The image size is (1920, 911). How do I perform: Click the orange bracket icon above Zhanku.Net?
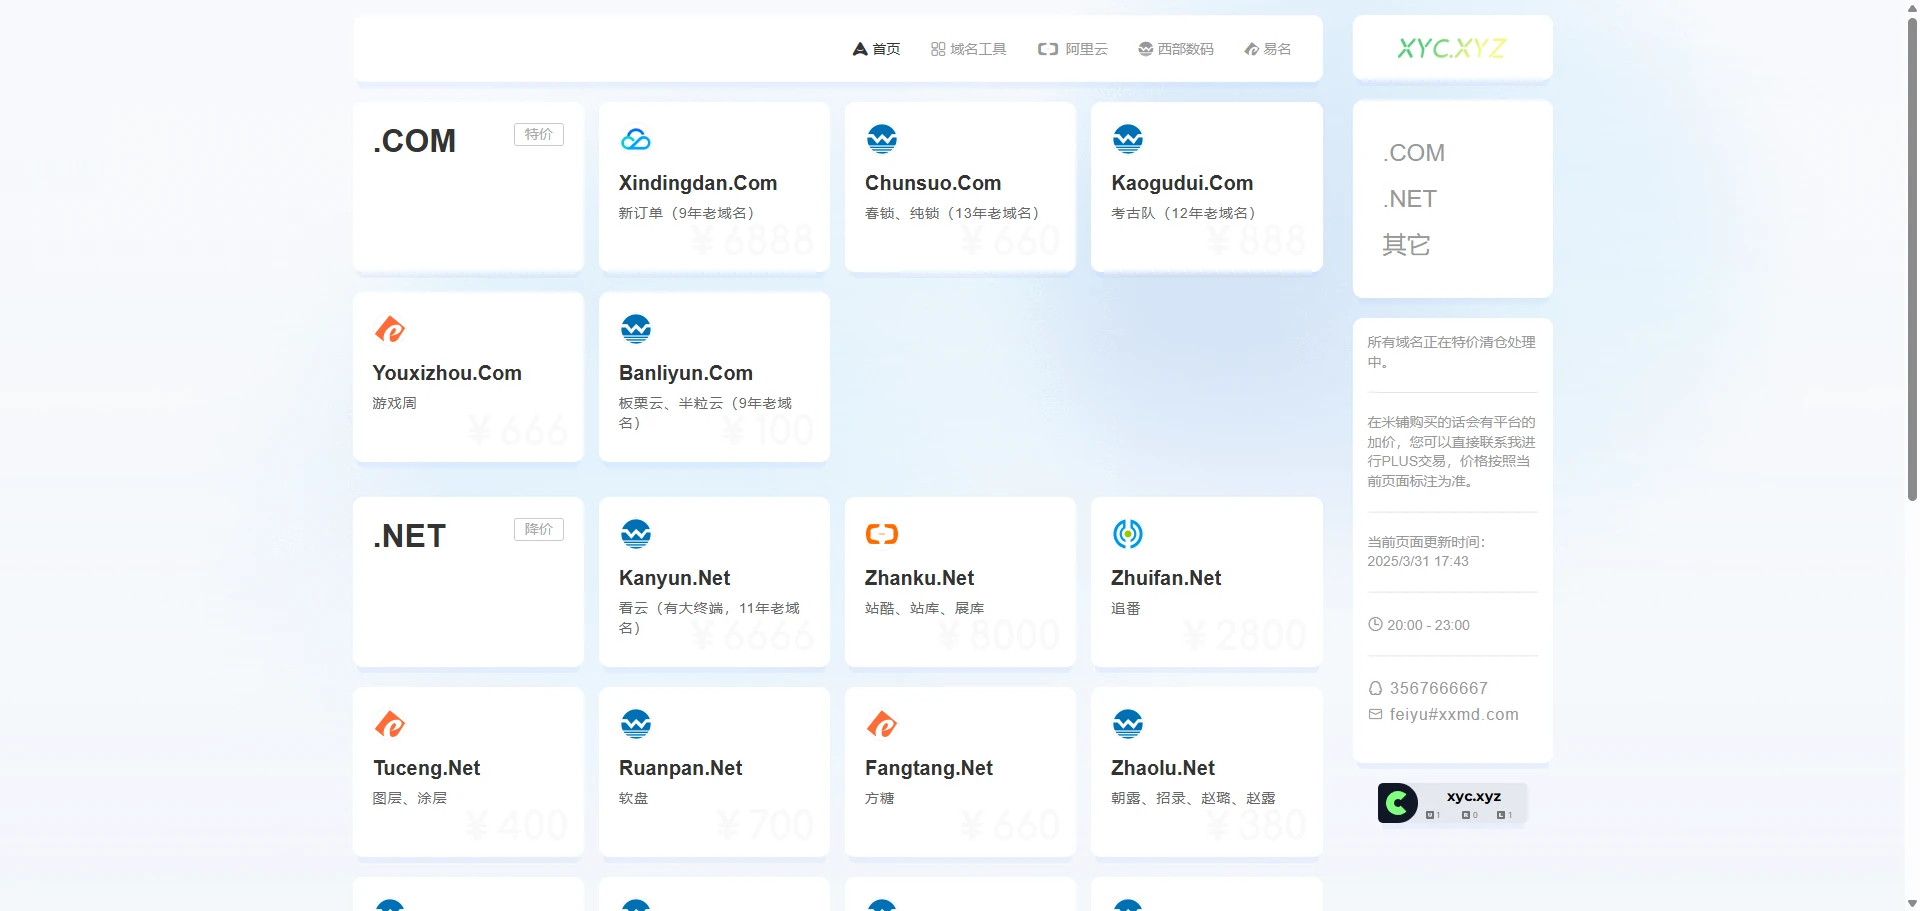click(x=881, y=534)
